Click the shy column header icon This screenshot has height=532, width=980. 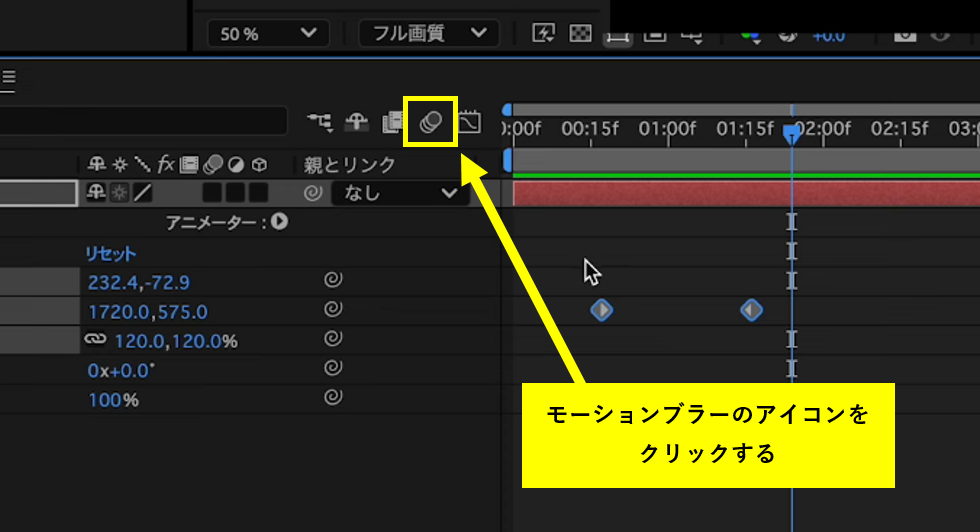click(96, 164)
